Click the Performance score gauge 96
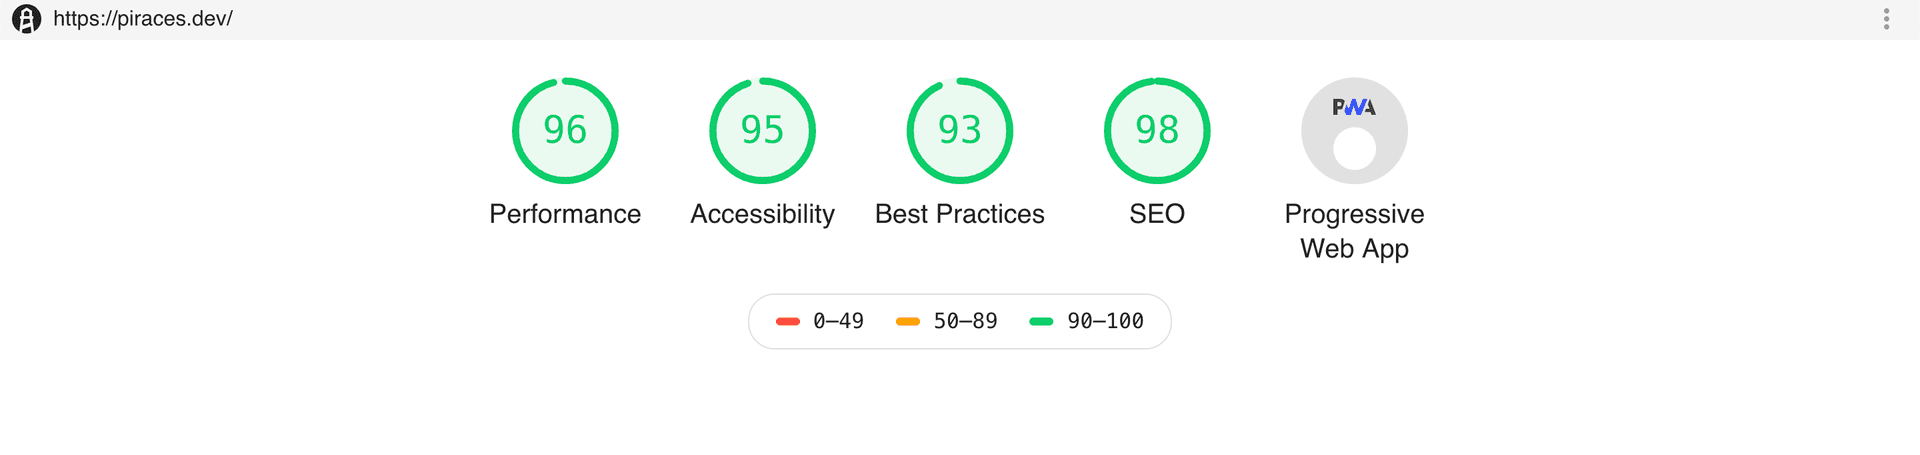 point(565,130)
